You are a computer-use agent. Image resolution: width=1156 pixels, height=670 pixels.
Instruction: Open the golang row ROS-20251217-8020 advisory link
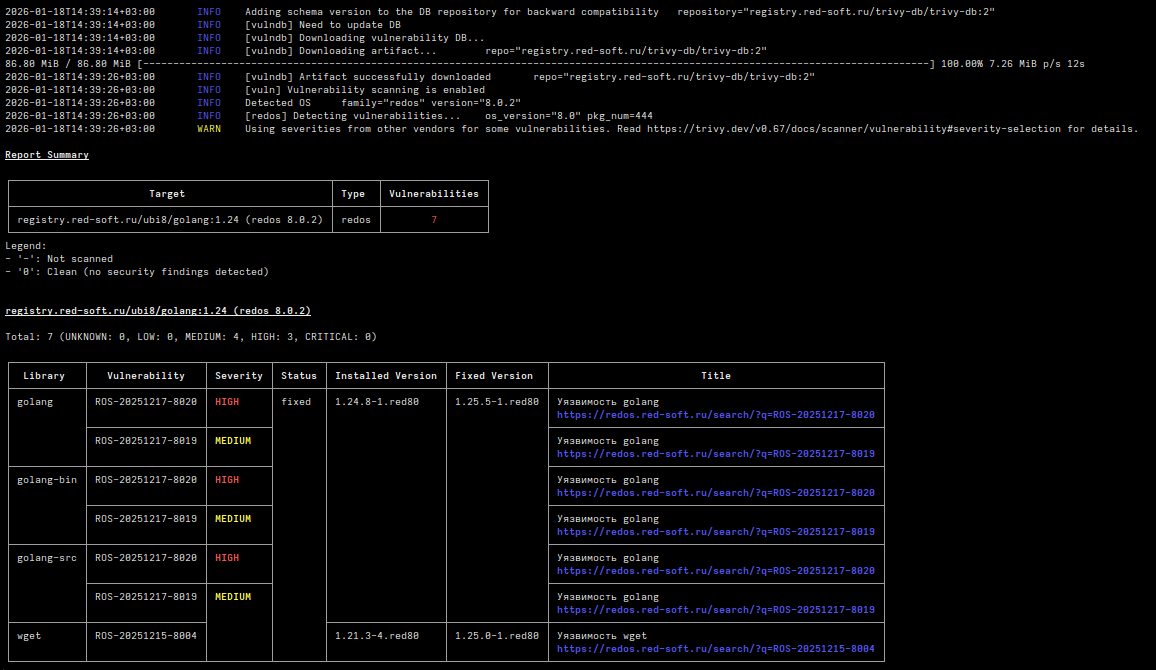tap(715, 415)
